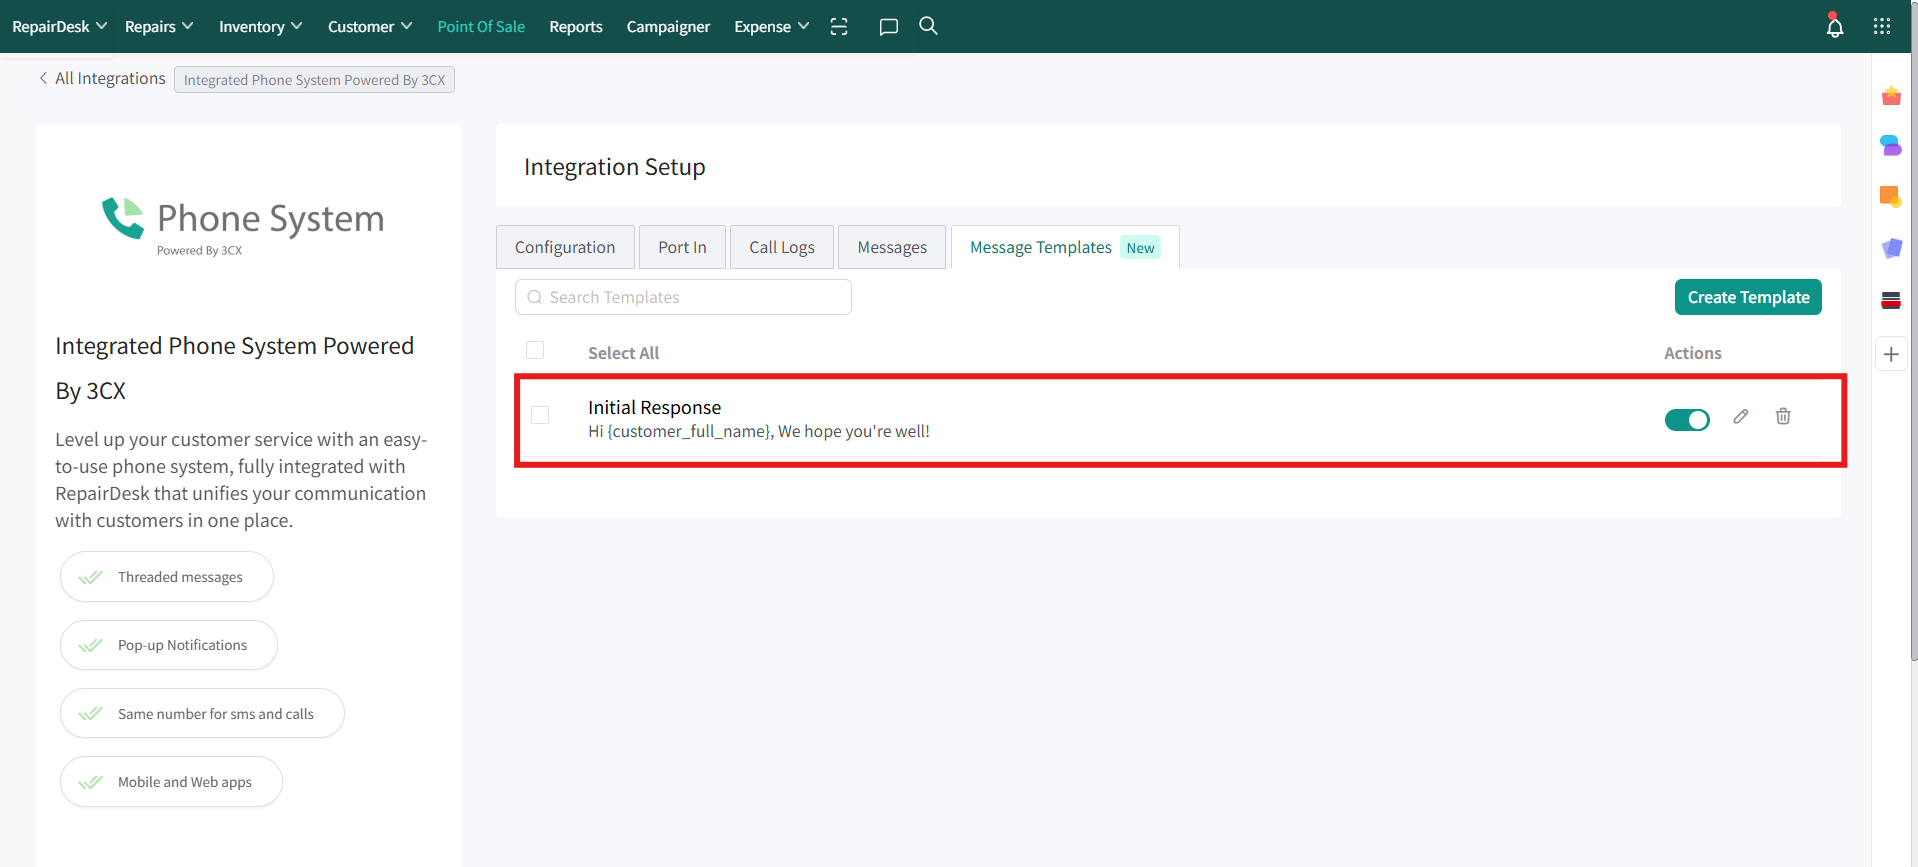
Task: Expand the RepairDesk dropdown menu
Action: coord(59,26)
